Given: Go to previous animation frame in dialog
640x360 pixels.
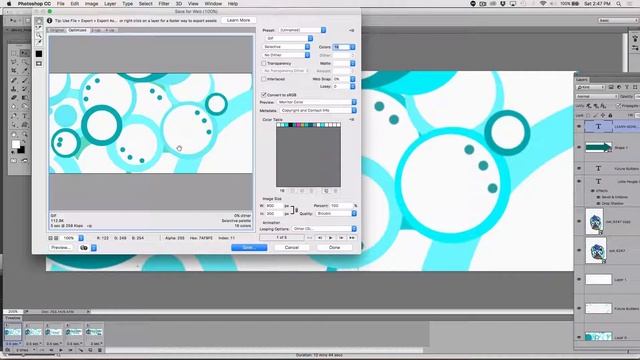Looking at the screenshot, I should pyautogui.click(x=320, y=238).
